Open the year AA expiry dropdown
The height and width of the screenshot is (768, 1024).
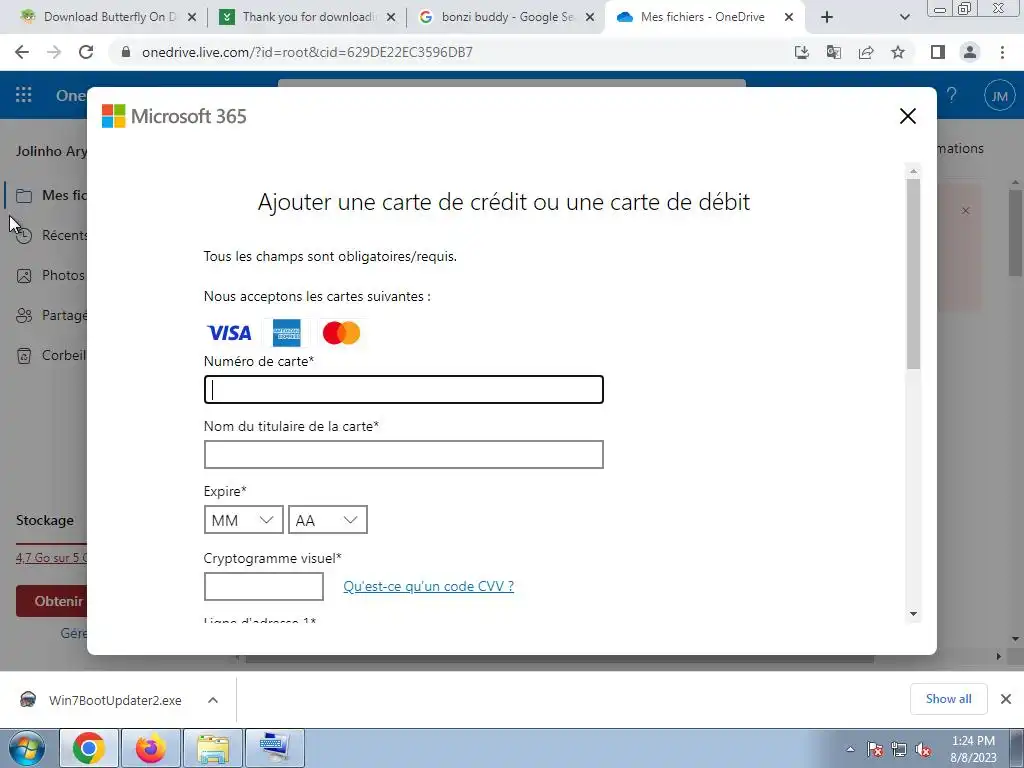328,520
